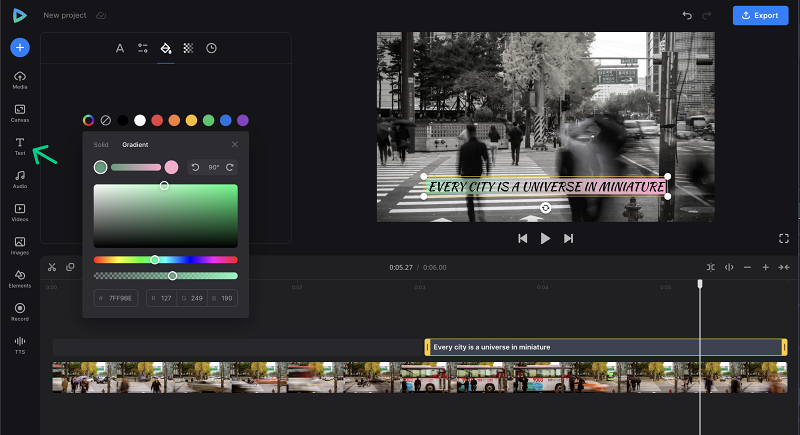The width and height of the screenshot is (800, 435).
Task: Switch to the font style tab (A icon)
Action: tap(120, 48)
